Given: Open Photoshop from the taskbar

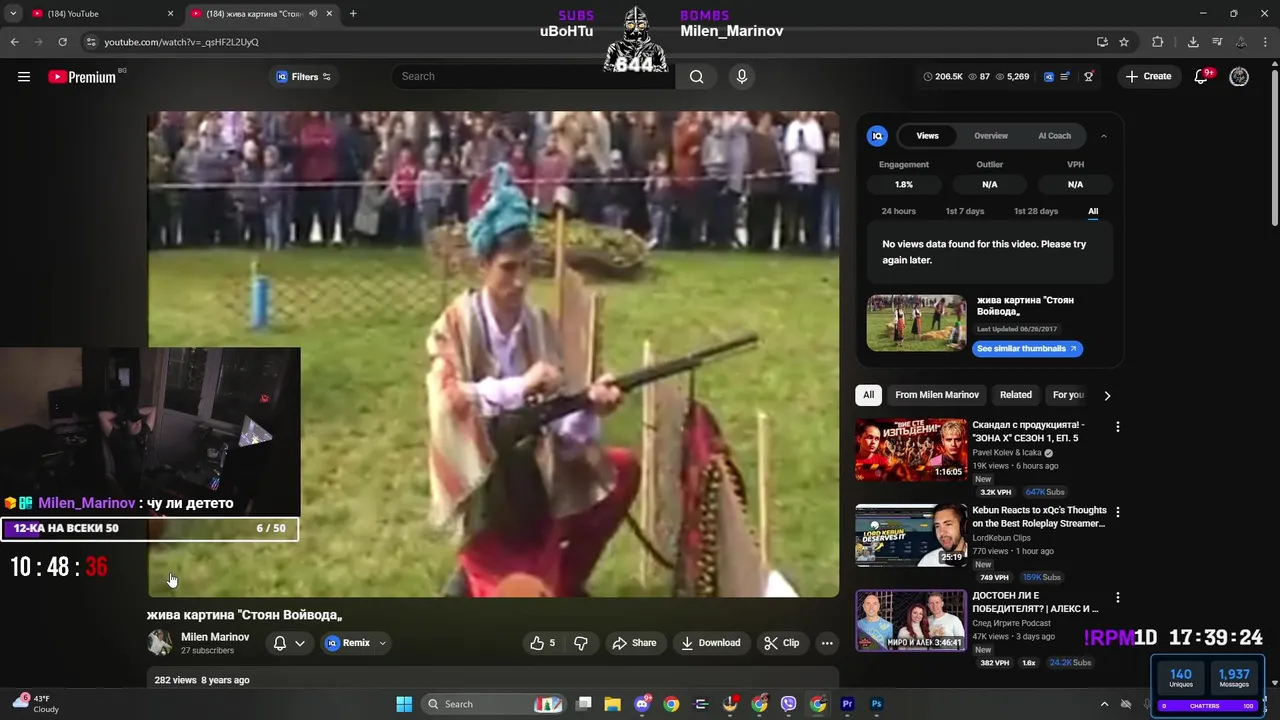Looking at the screenshot, I should pyautogui.click(x=876, y=704).
